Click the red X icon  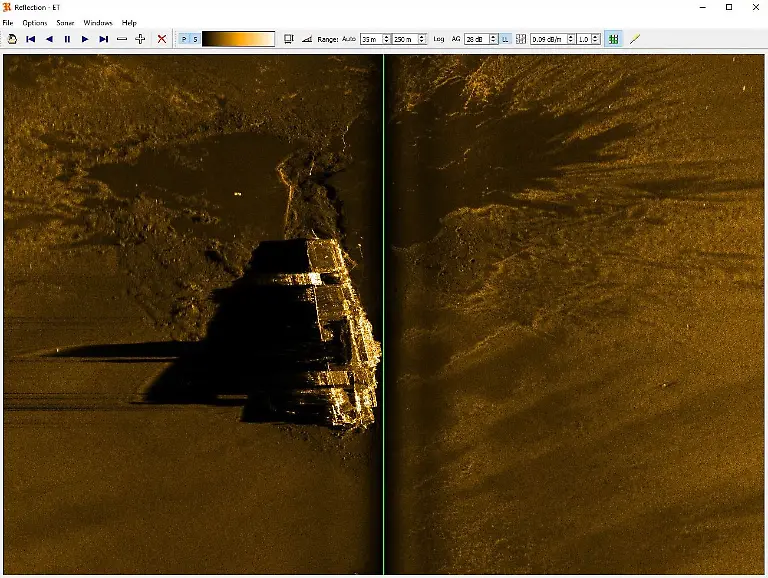pos(162,39)
